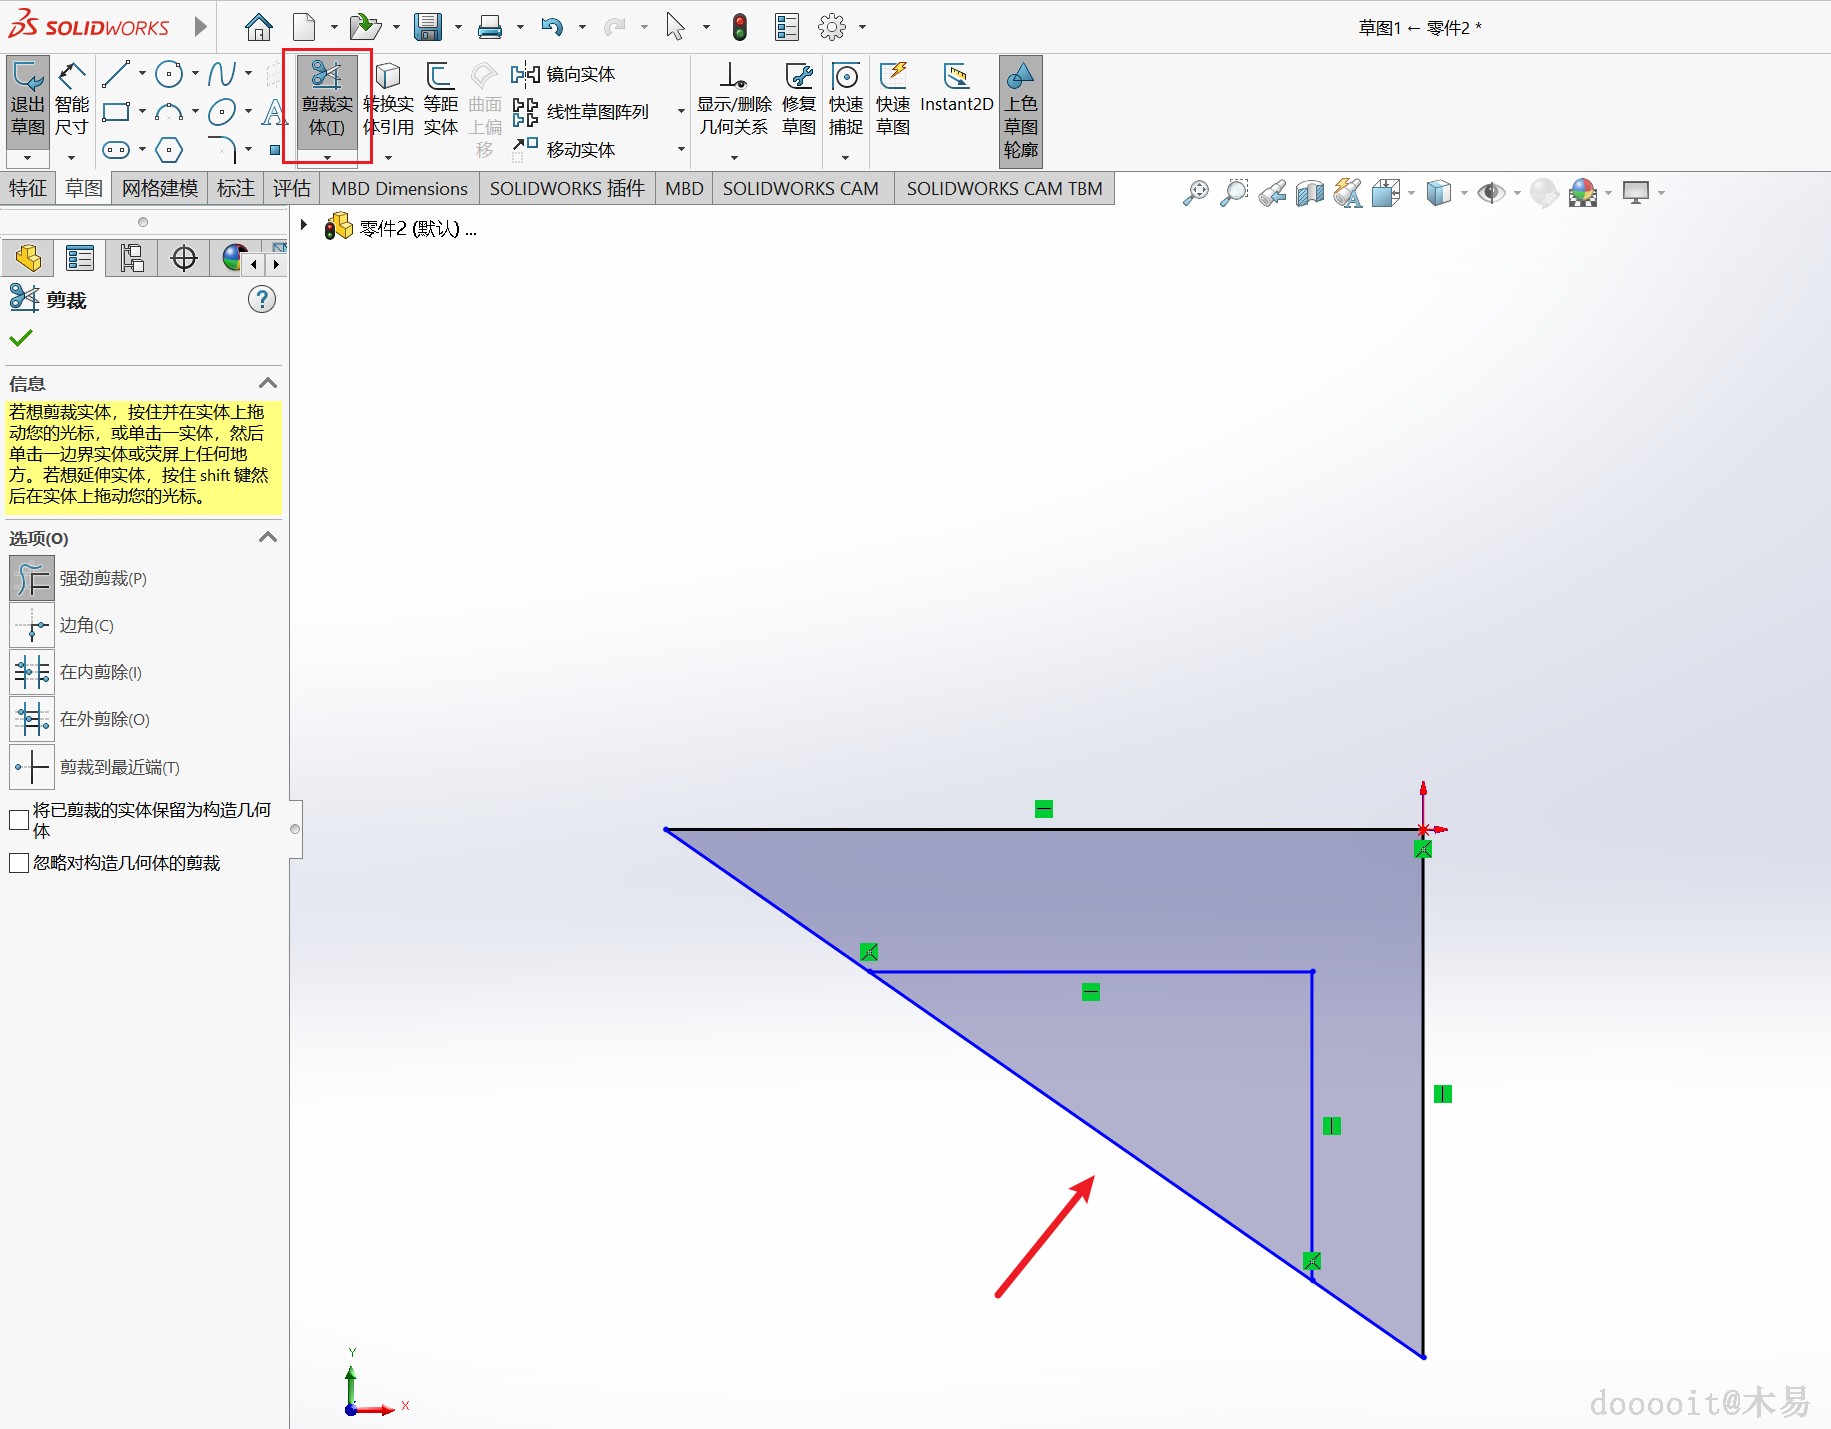Screen dimensions: 1831x1429
Task: Switch to the 特征 (Features) tab
Action: click(x=28, y=188)
